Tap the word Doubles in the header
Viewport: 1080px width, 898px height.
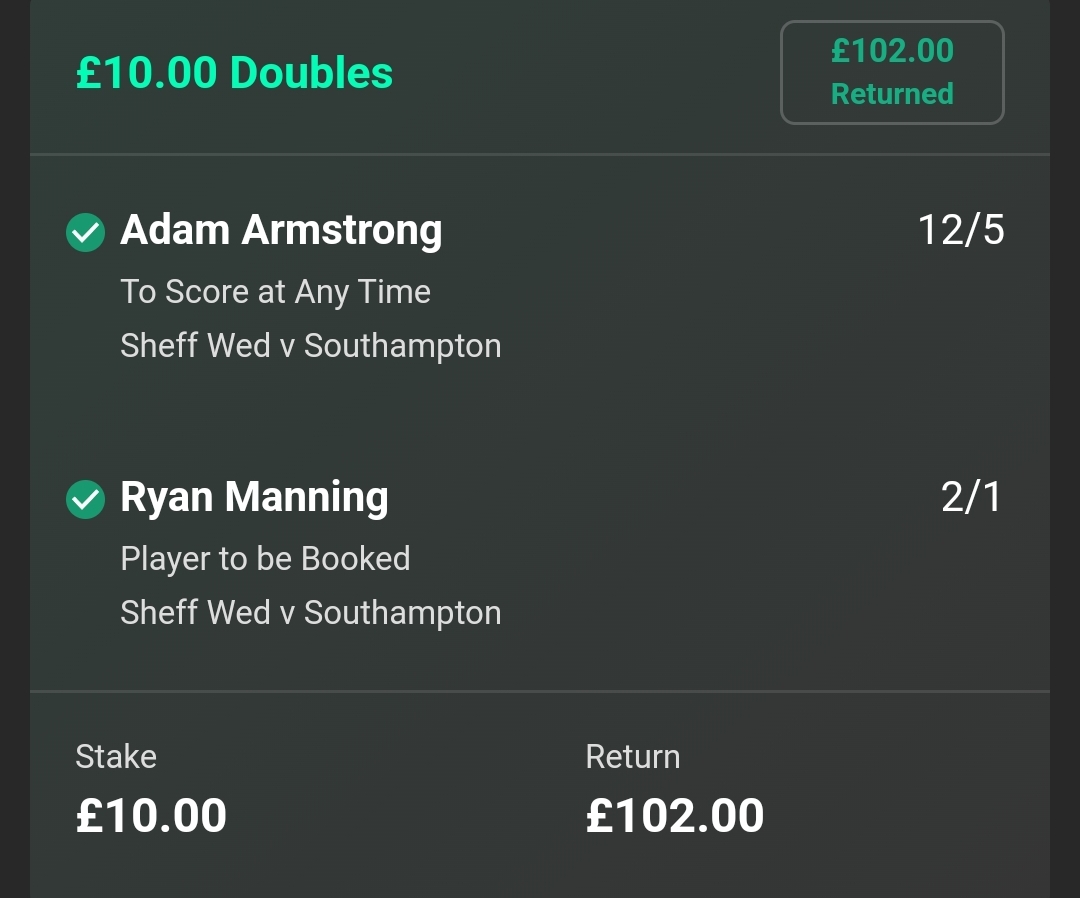pyautogui.click(x=311, y=73)
